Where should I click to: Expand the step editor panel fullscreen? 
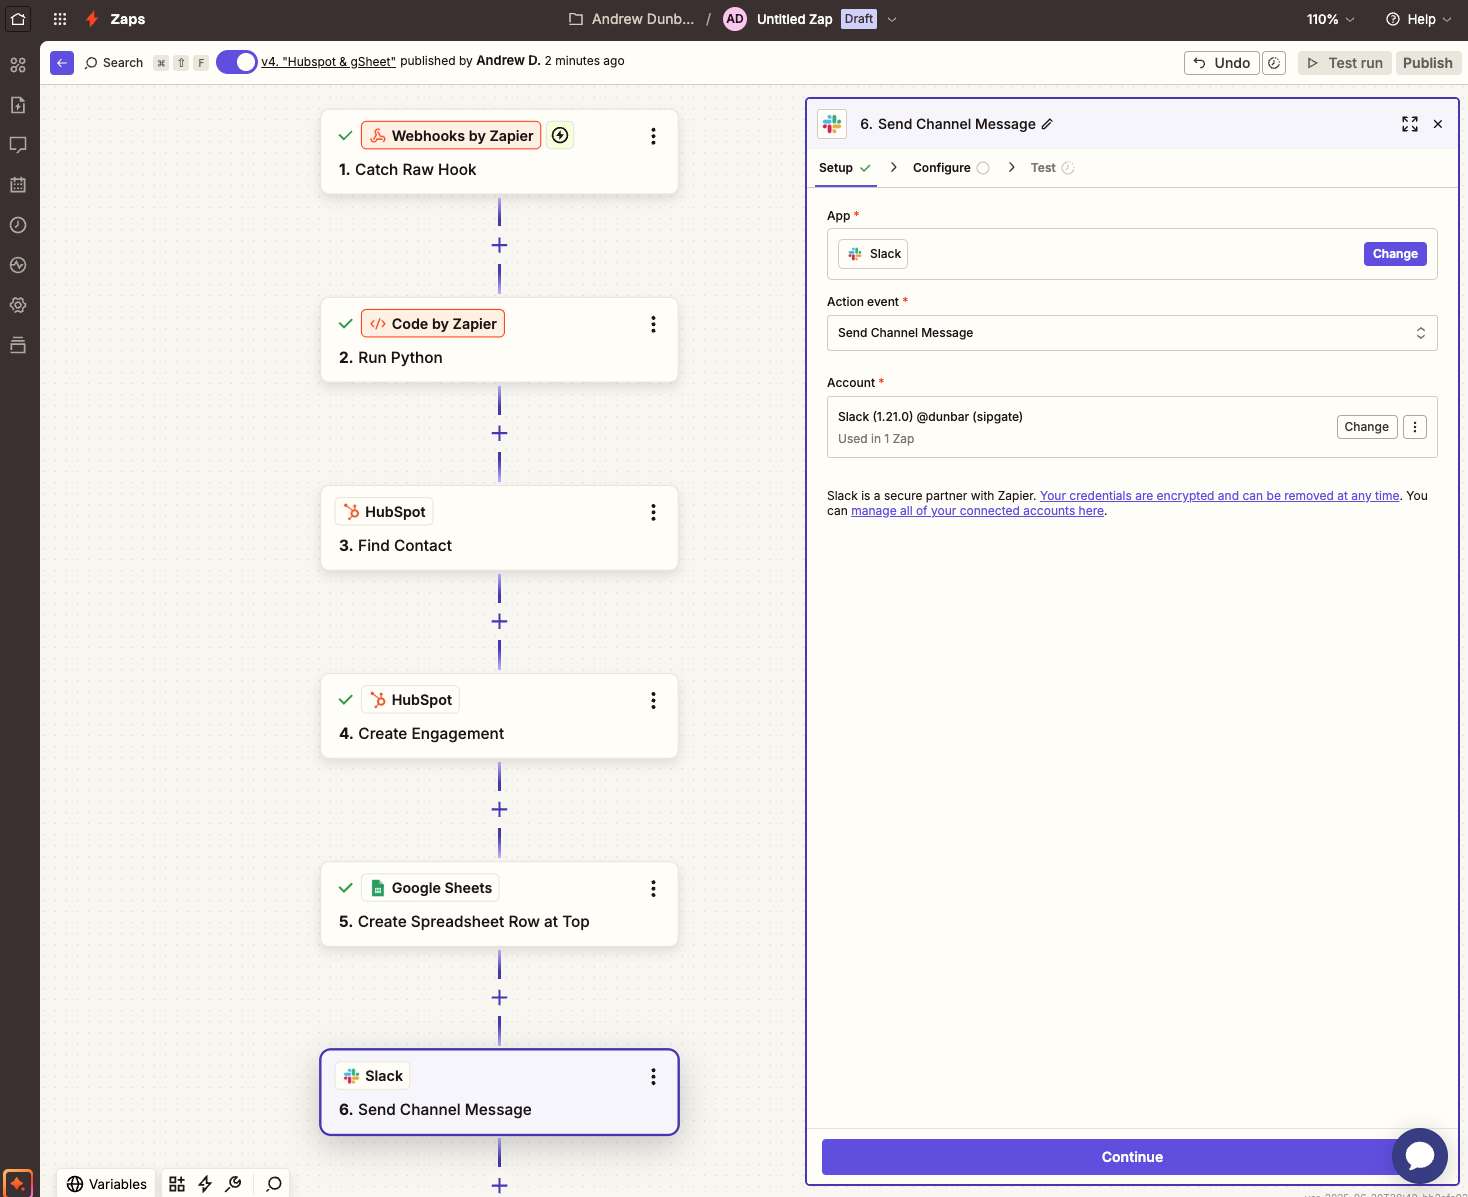(x=1410, y=124)
